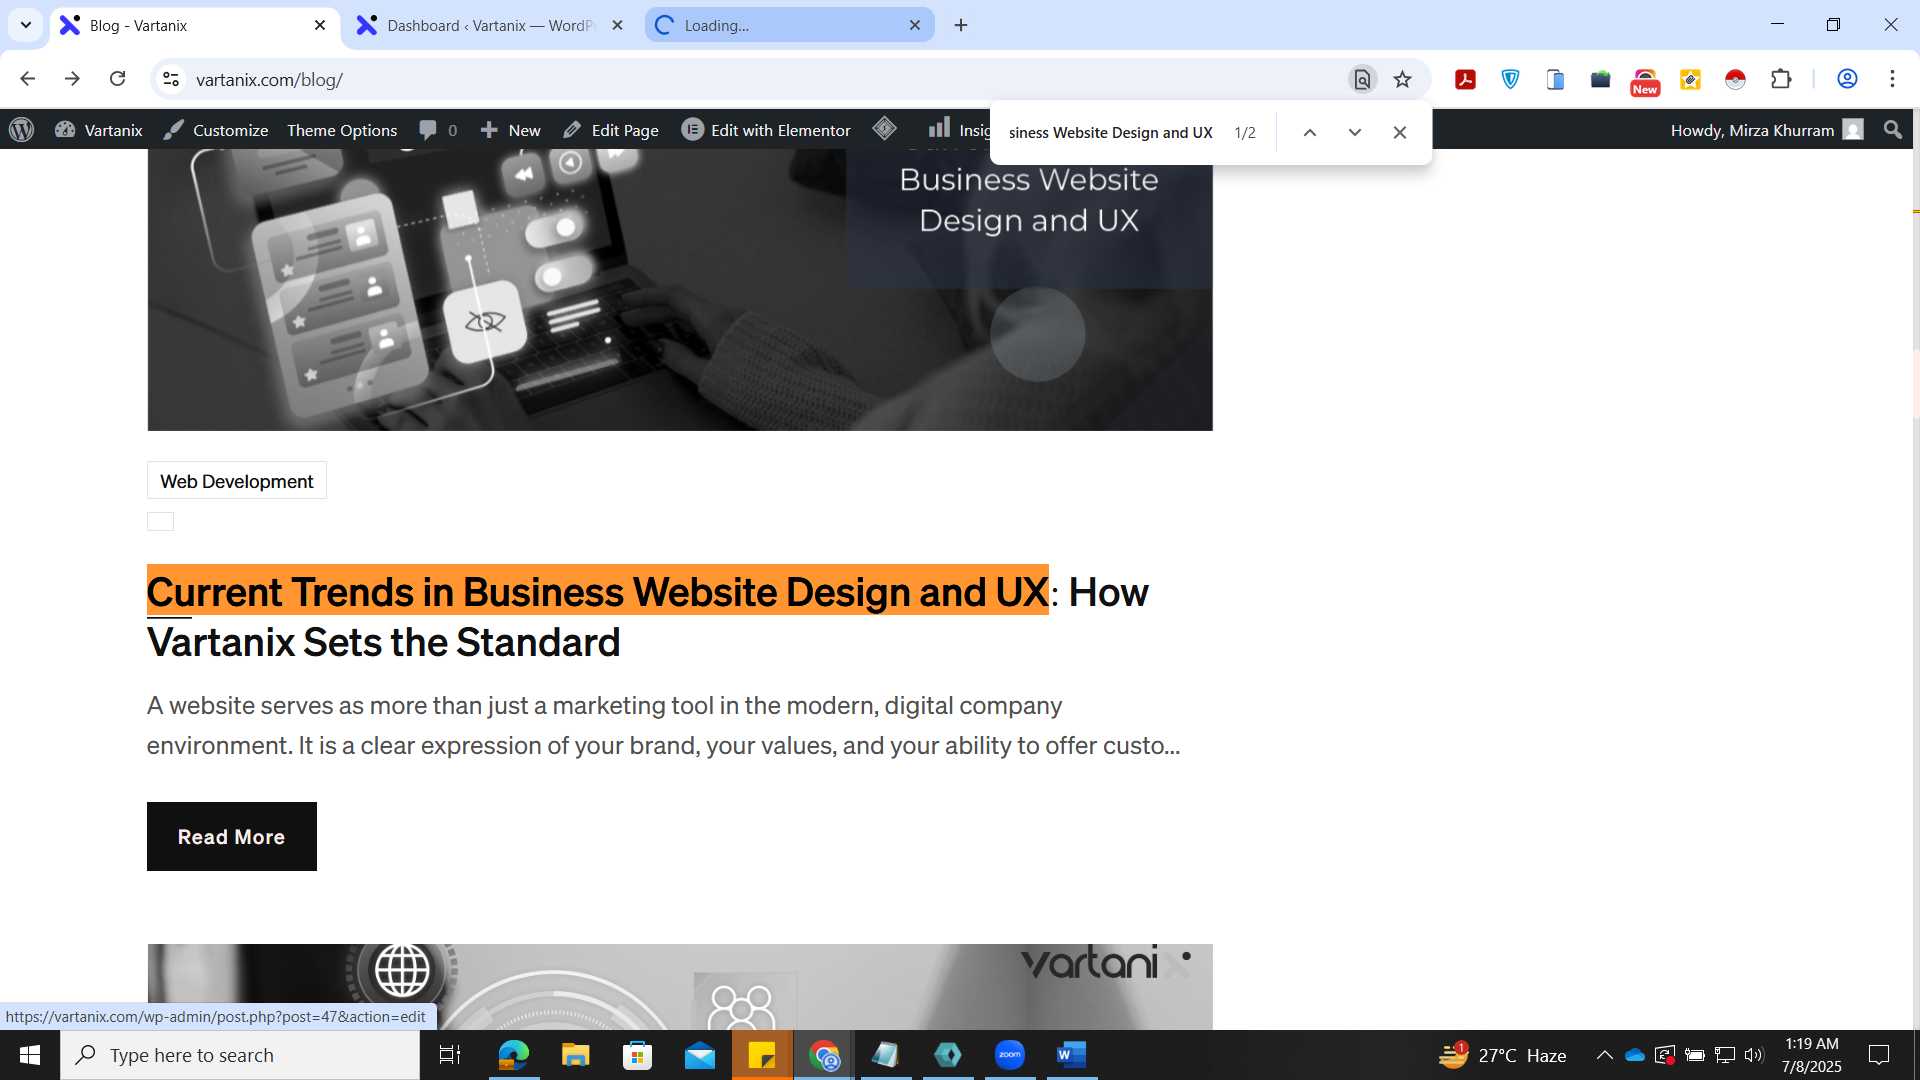1920x1080 pixels.
Task: Open the volume speaker icon
Action: 1754,1055
